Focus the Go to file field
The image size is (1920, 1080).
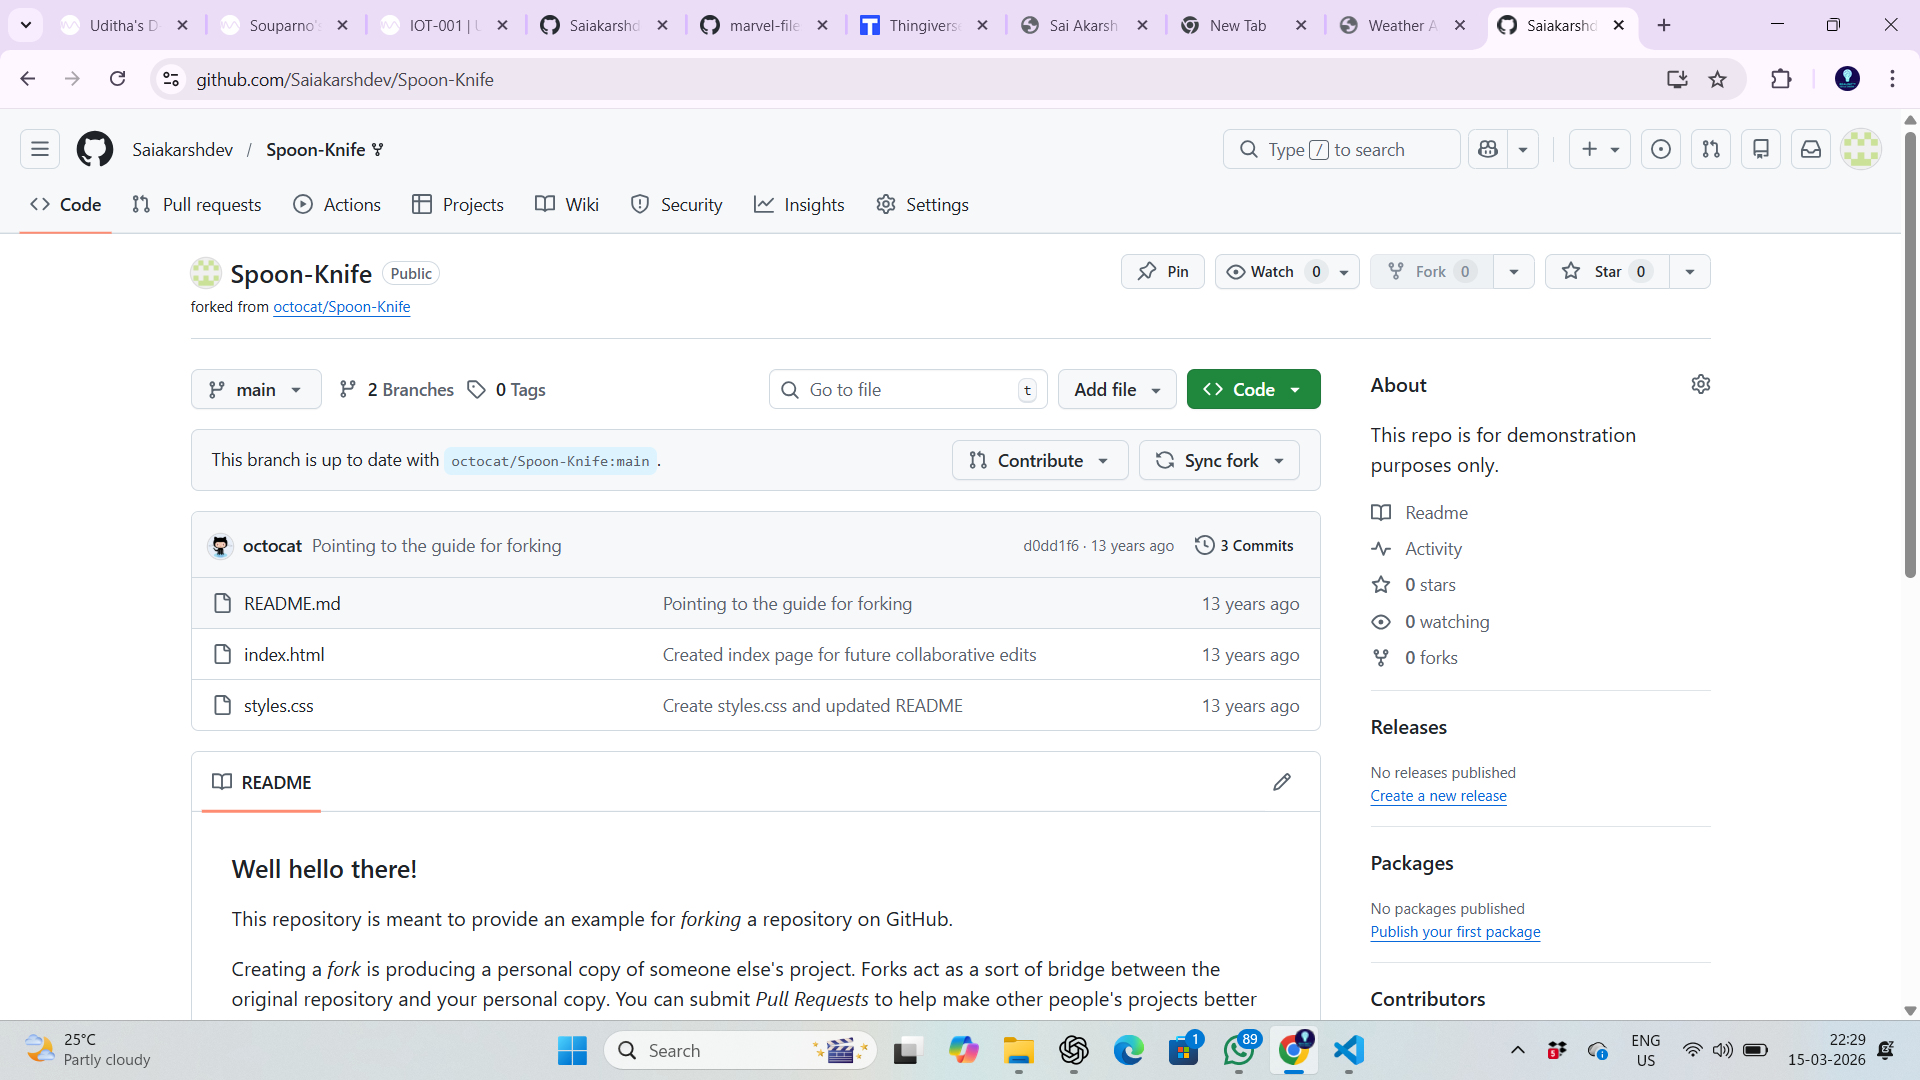click(x=908, y=389)
